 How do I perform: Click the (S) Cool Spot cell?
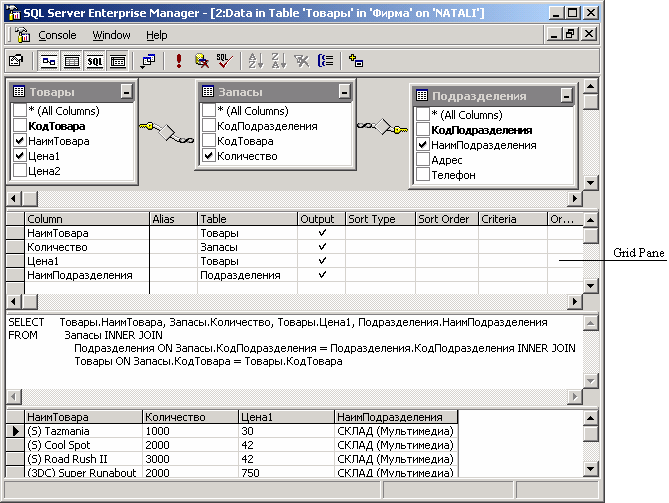tap(84, 445)
